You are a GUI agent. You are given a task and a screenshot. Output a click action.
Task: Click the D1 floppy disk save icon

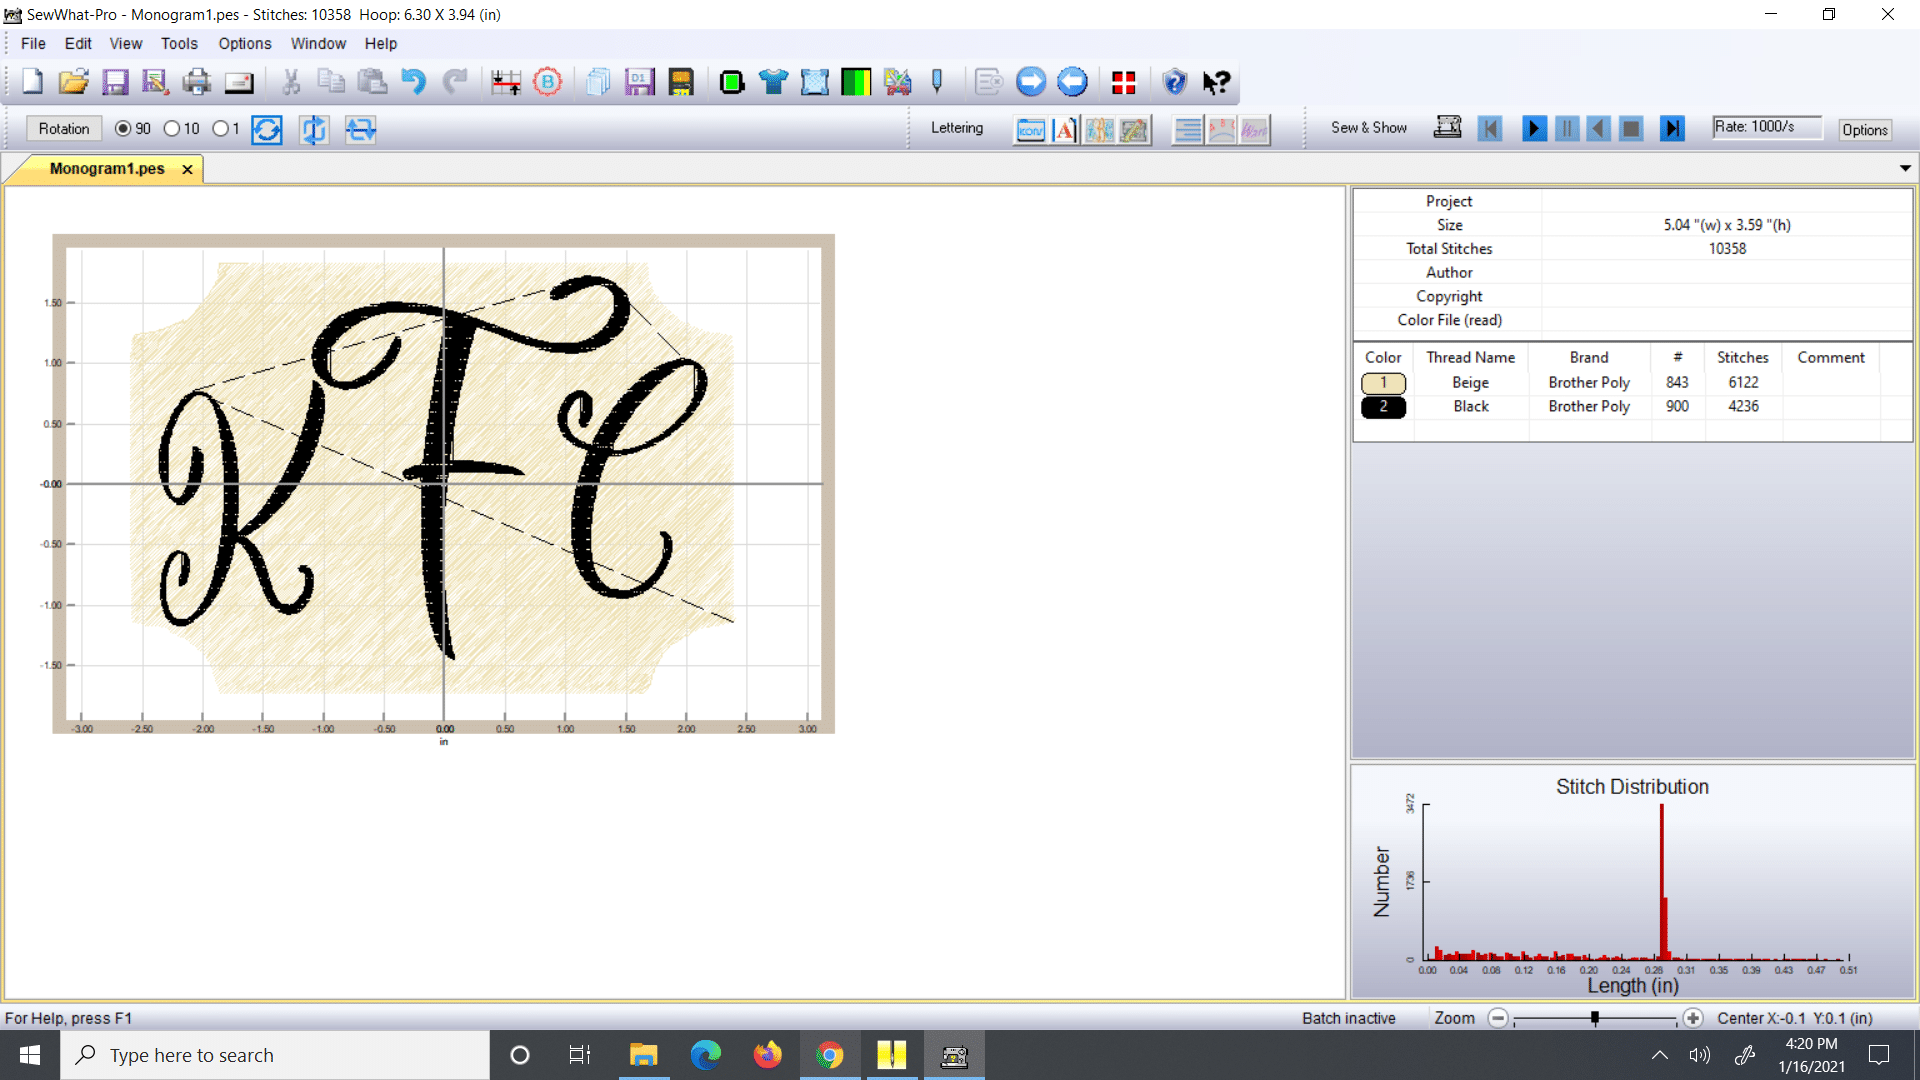[x=639, y=82]
